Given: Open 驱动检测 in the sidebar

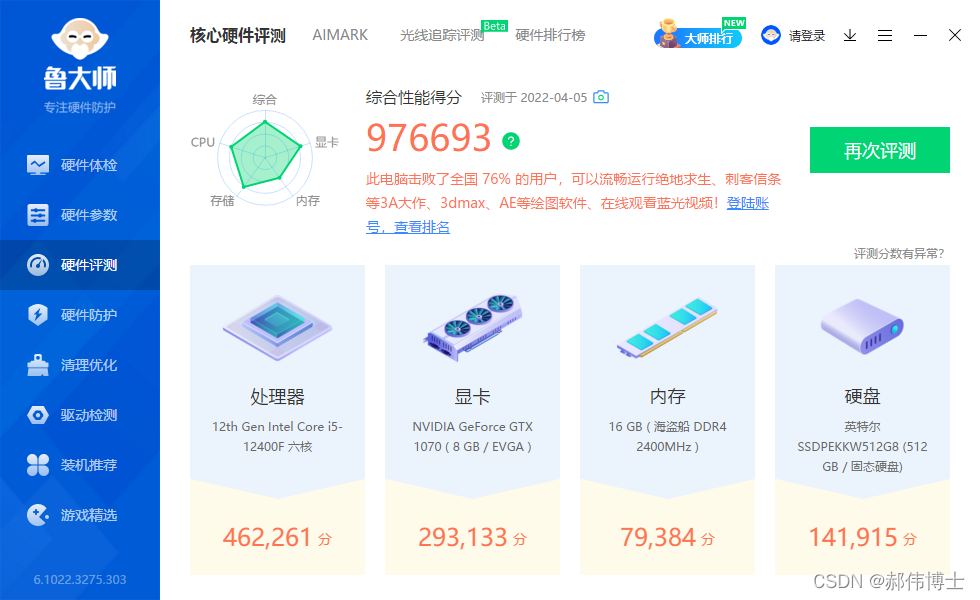Looking at the screenshot, I should point(80,415).
